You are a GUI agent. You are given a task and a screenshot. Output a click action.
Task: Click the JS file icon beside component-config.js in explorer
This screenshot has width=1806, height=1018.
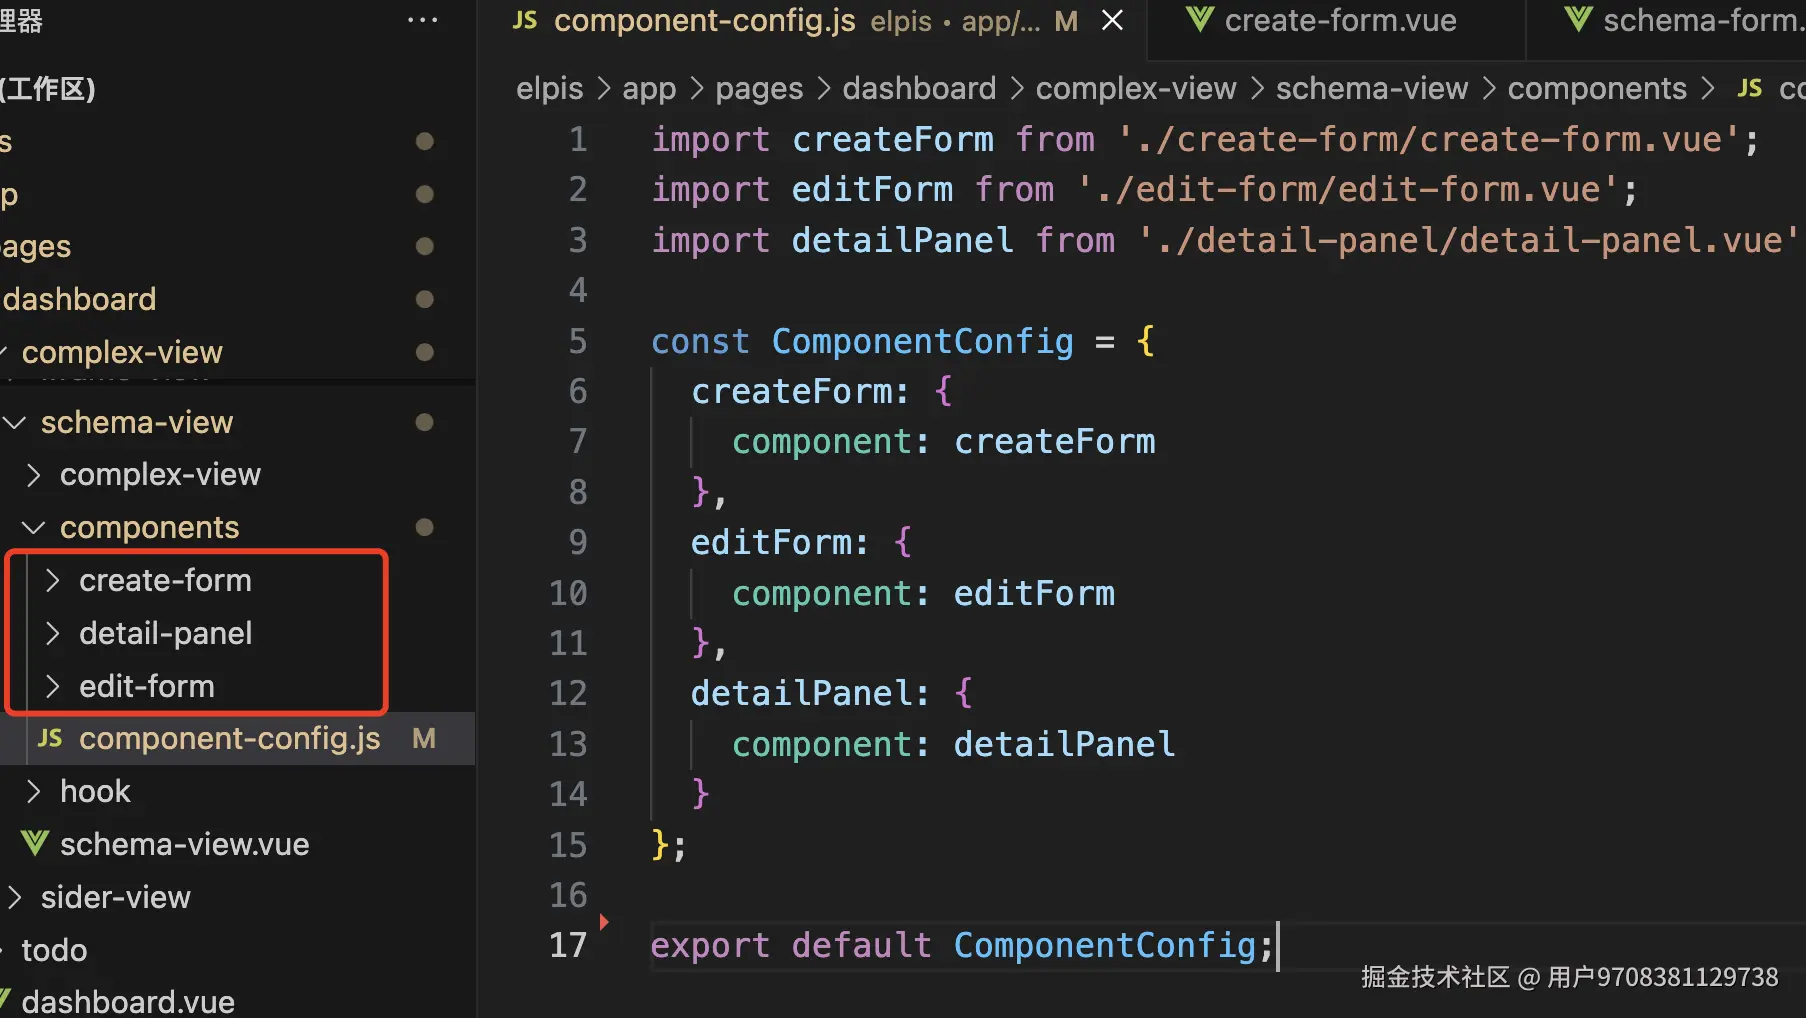50,739
